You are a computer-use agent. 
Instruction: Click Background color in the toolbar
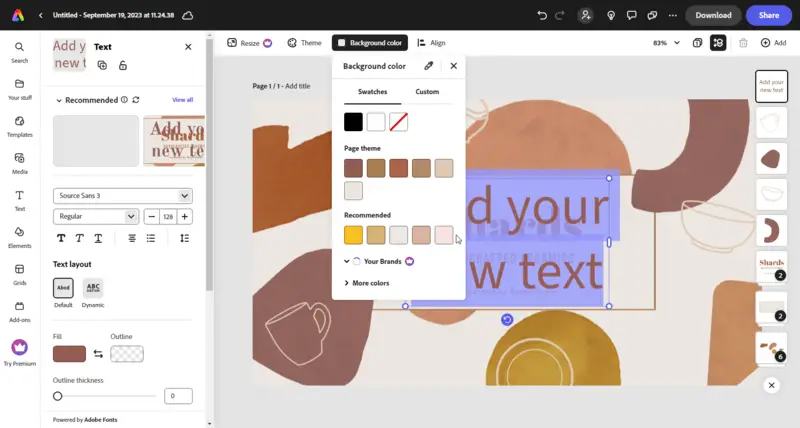tap(370, 43)
